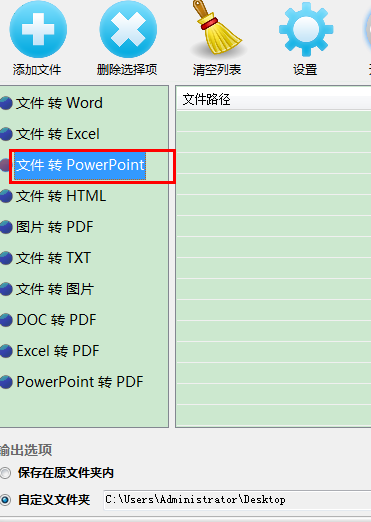Select 文件 转 Word conversion mode
The height and width of the screenshot is (522, 371).
59,103
